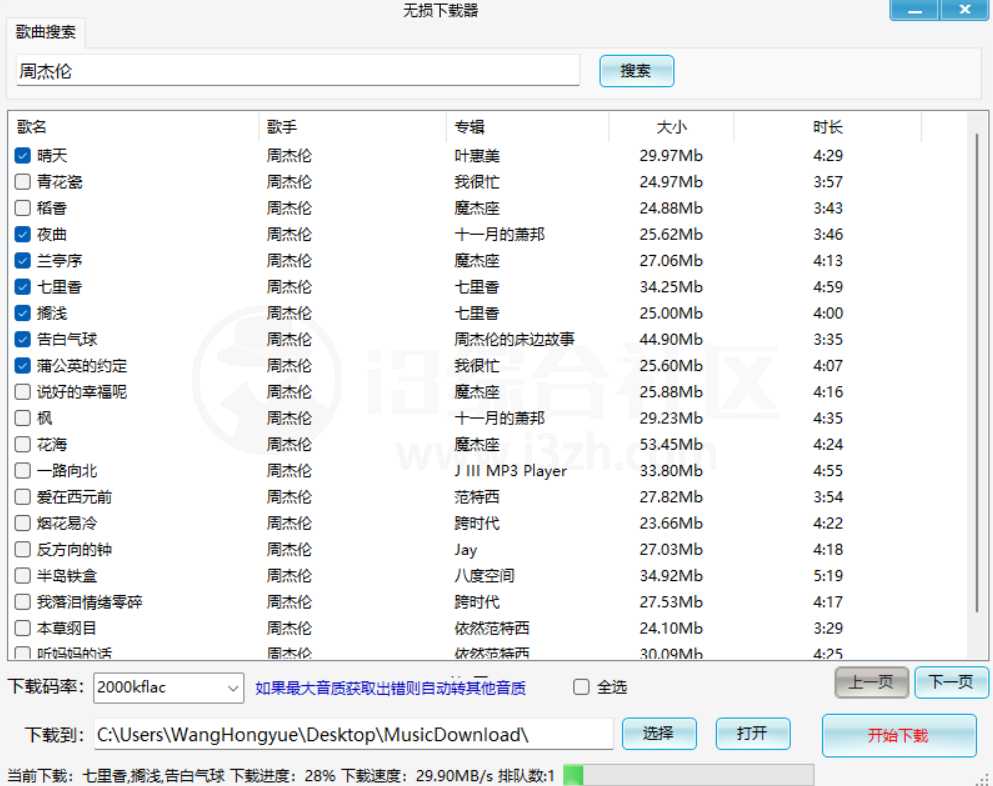Sort list by 大小 column header
Screen dimensions: 993x786
(671, 127)
